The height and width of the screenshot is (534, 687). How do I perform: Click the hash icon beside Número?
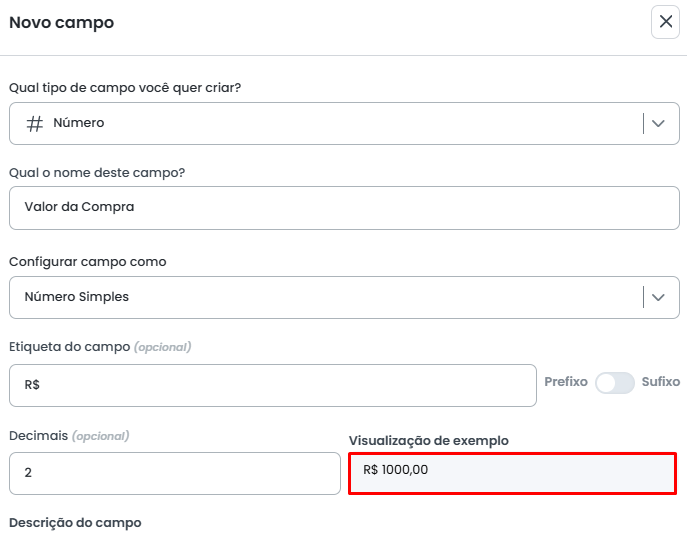[x=34, y=123]
